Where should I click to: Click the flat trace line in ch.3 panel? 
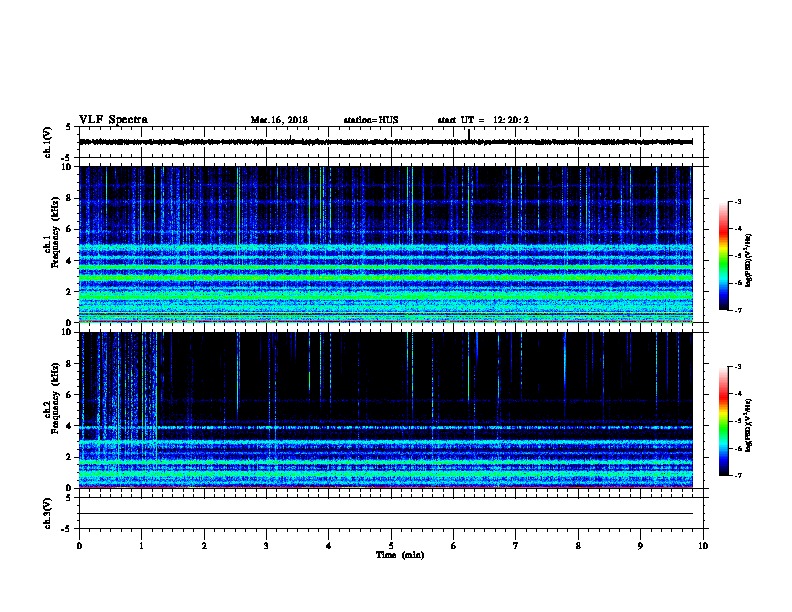[386, 514]
